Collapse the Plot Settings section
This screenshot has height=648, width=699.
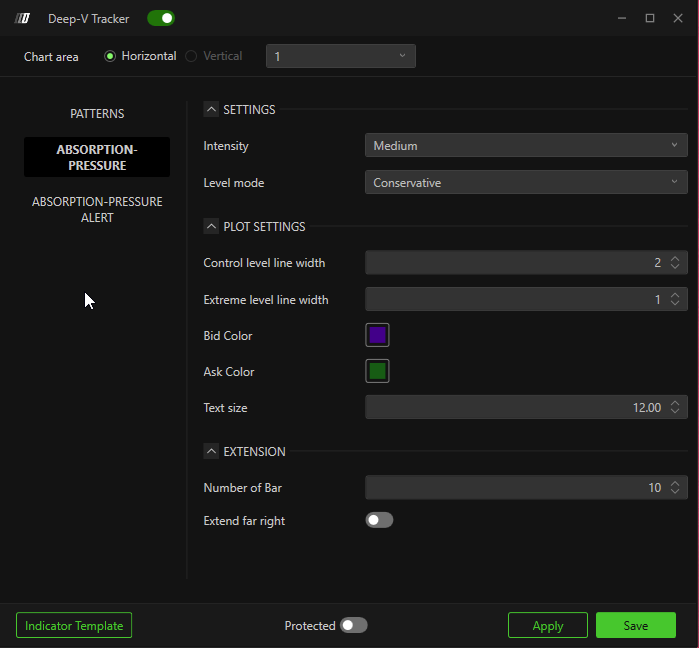[x=211, y=227]
